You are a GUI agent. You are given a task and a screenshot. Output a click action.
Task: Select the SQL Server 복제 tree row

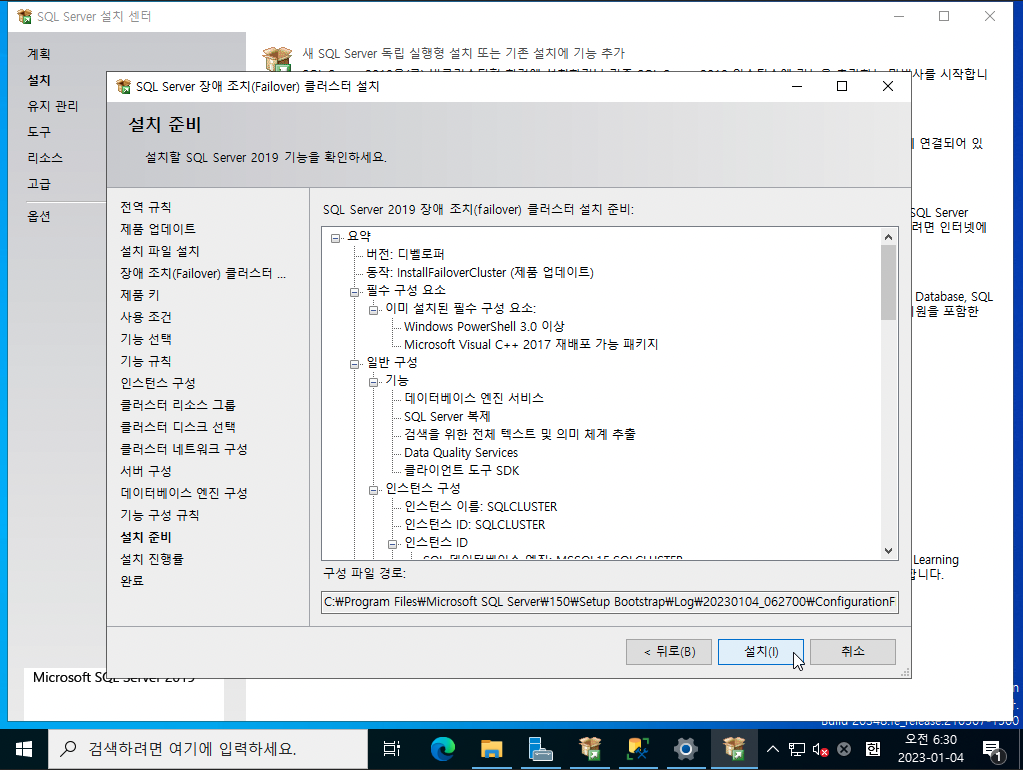[447, 416]
